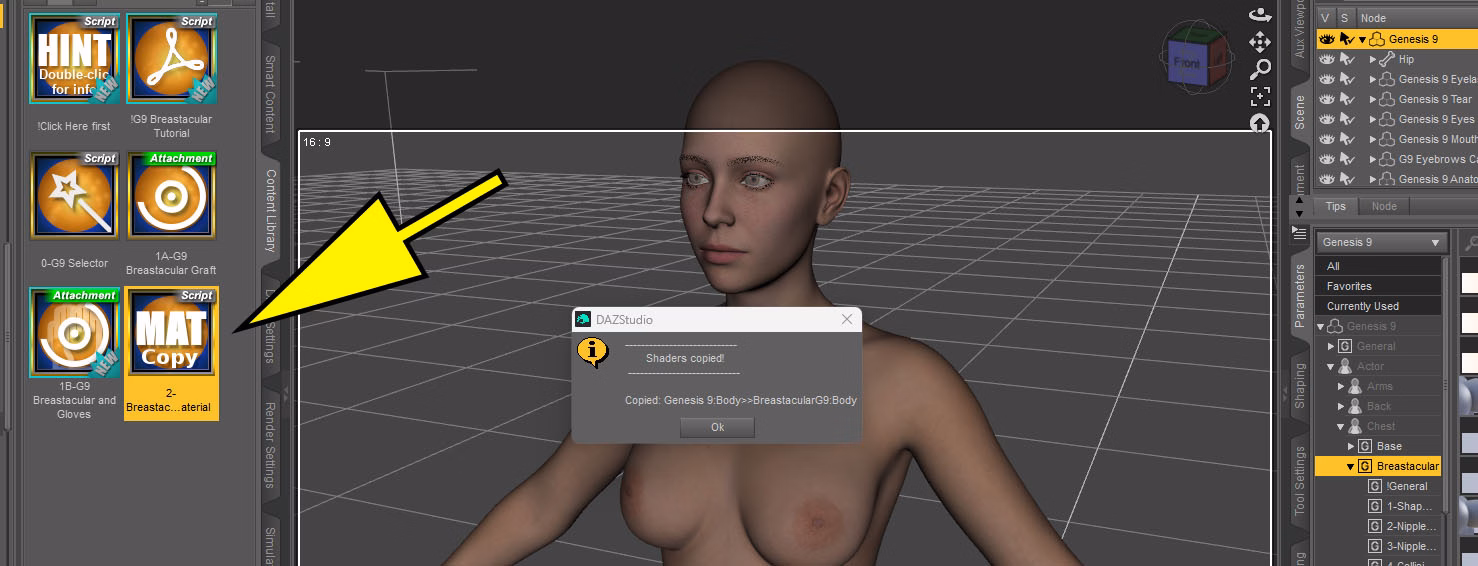Toggle selectability arrow for Genesis 9 Mouth

pos(1347,139)
